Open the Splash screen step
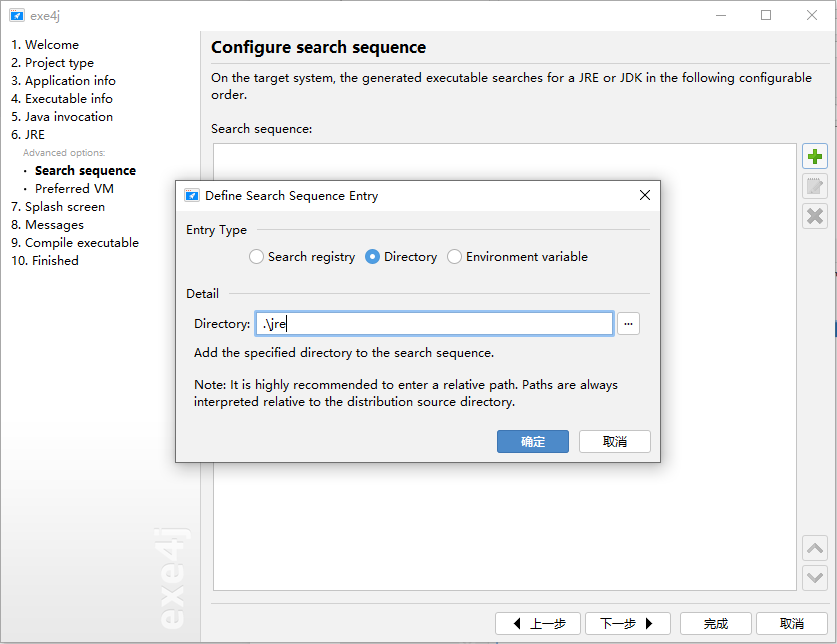837x644 pixels. click(x=58, y=207)
